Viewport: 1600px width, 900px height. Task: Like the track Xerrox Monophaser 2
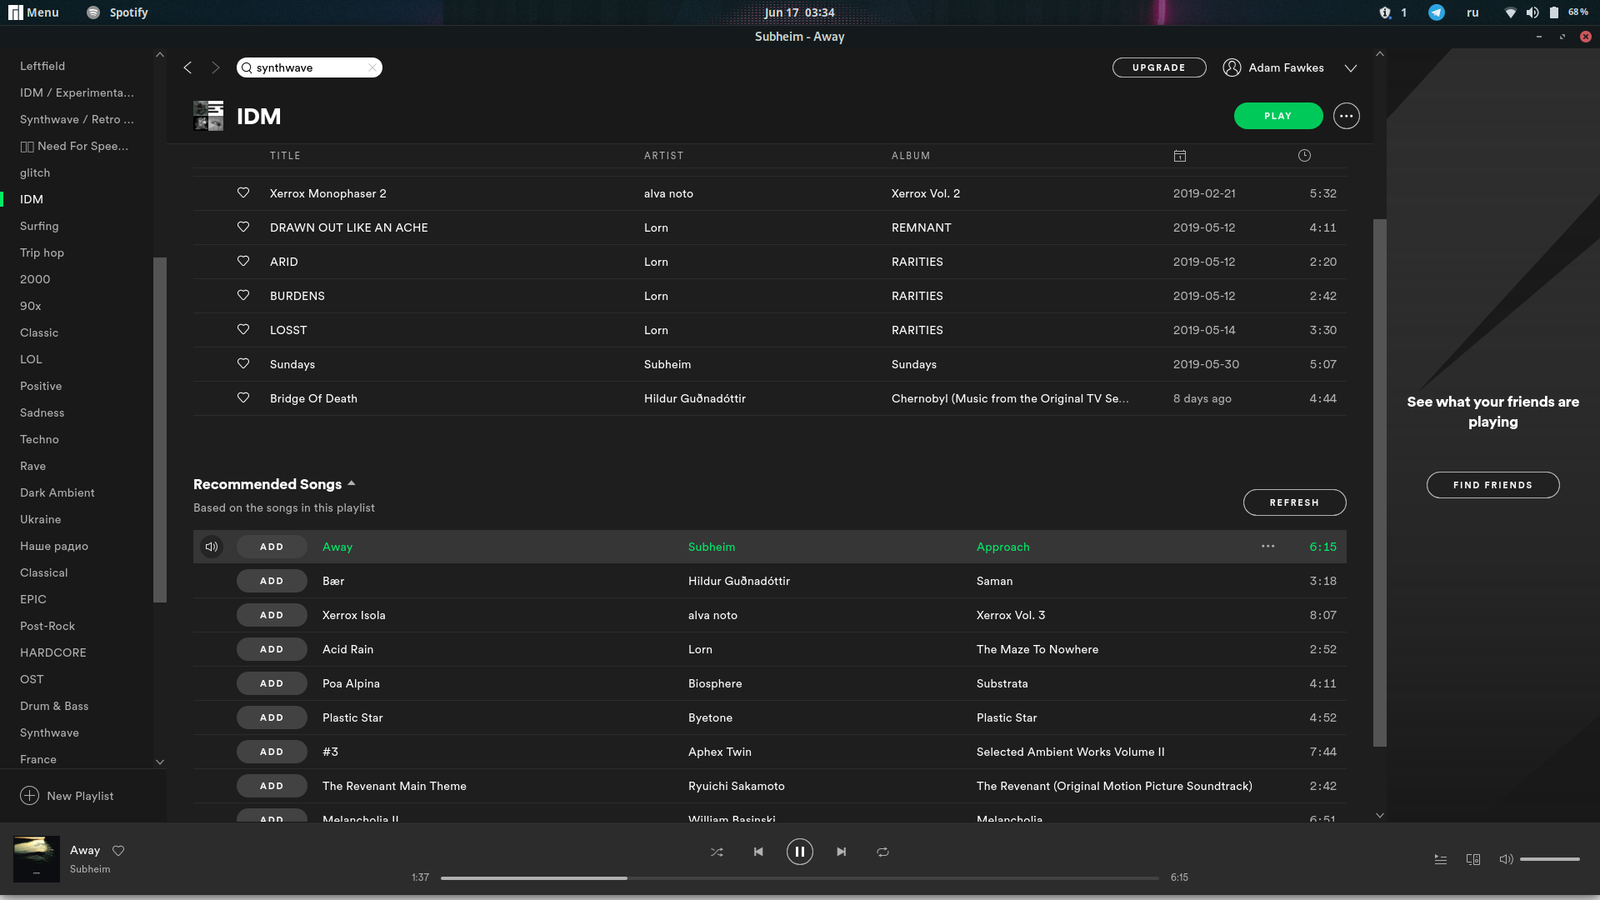243,193
